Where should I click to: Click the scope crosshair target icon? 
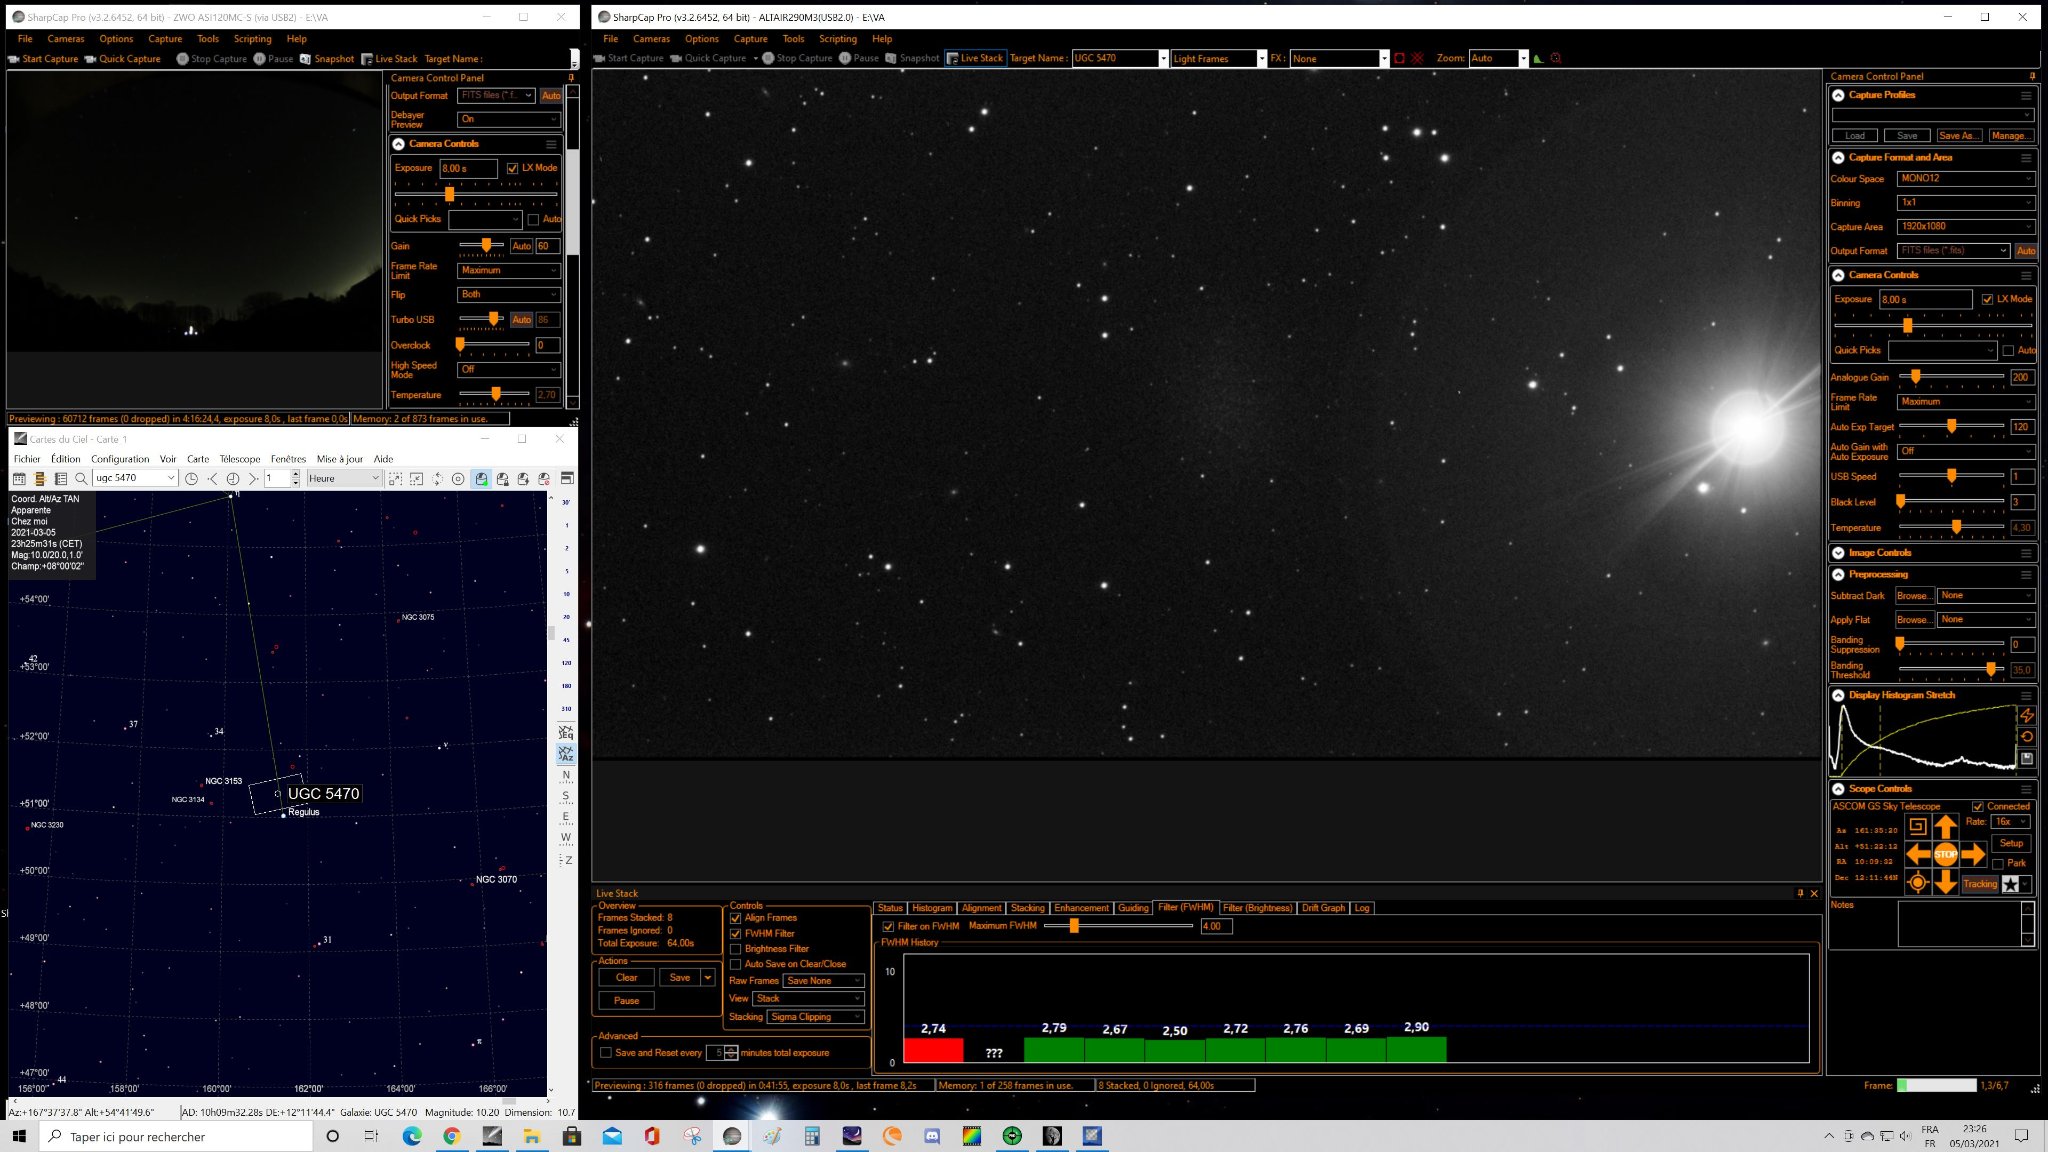click(1917, 882)
